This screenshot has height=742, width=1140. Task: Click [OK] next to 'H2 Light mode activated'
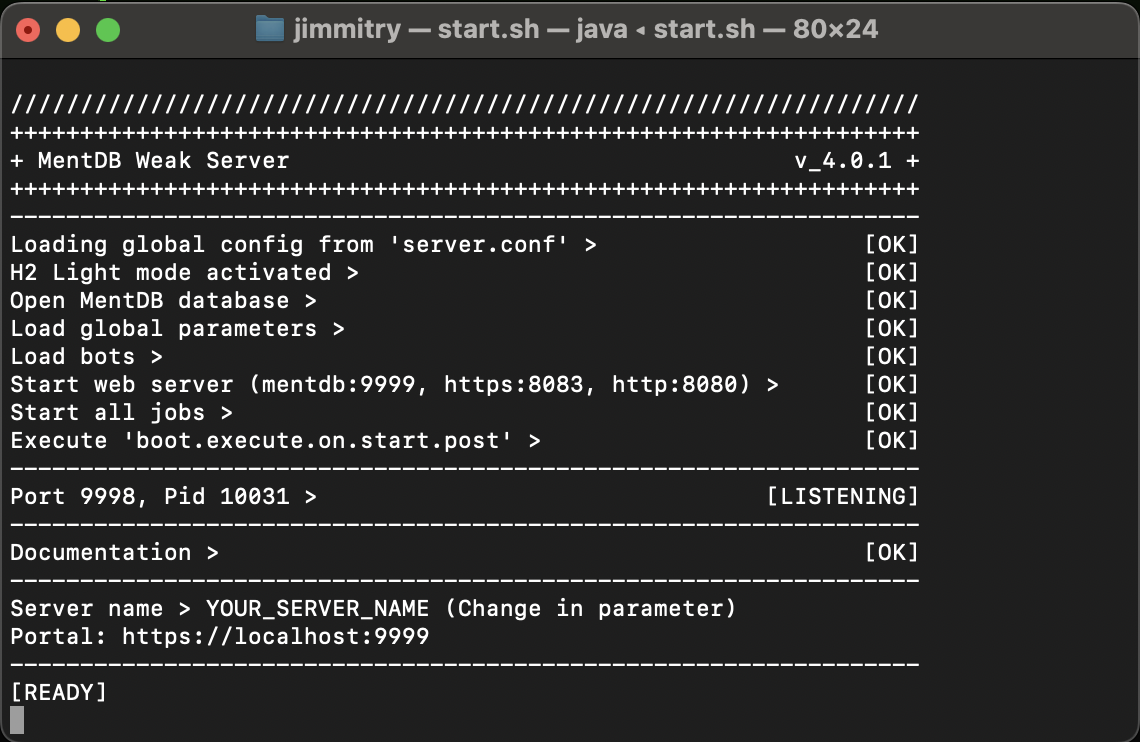(x=891, y=272)
